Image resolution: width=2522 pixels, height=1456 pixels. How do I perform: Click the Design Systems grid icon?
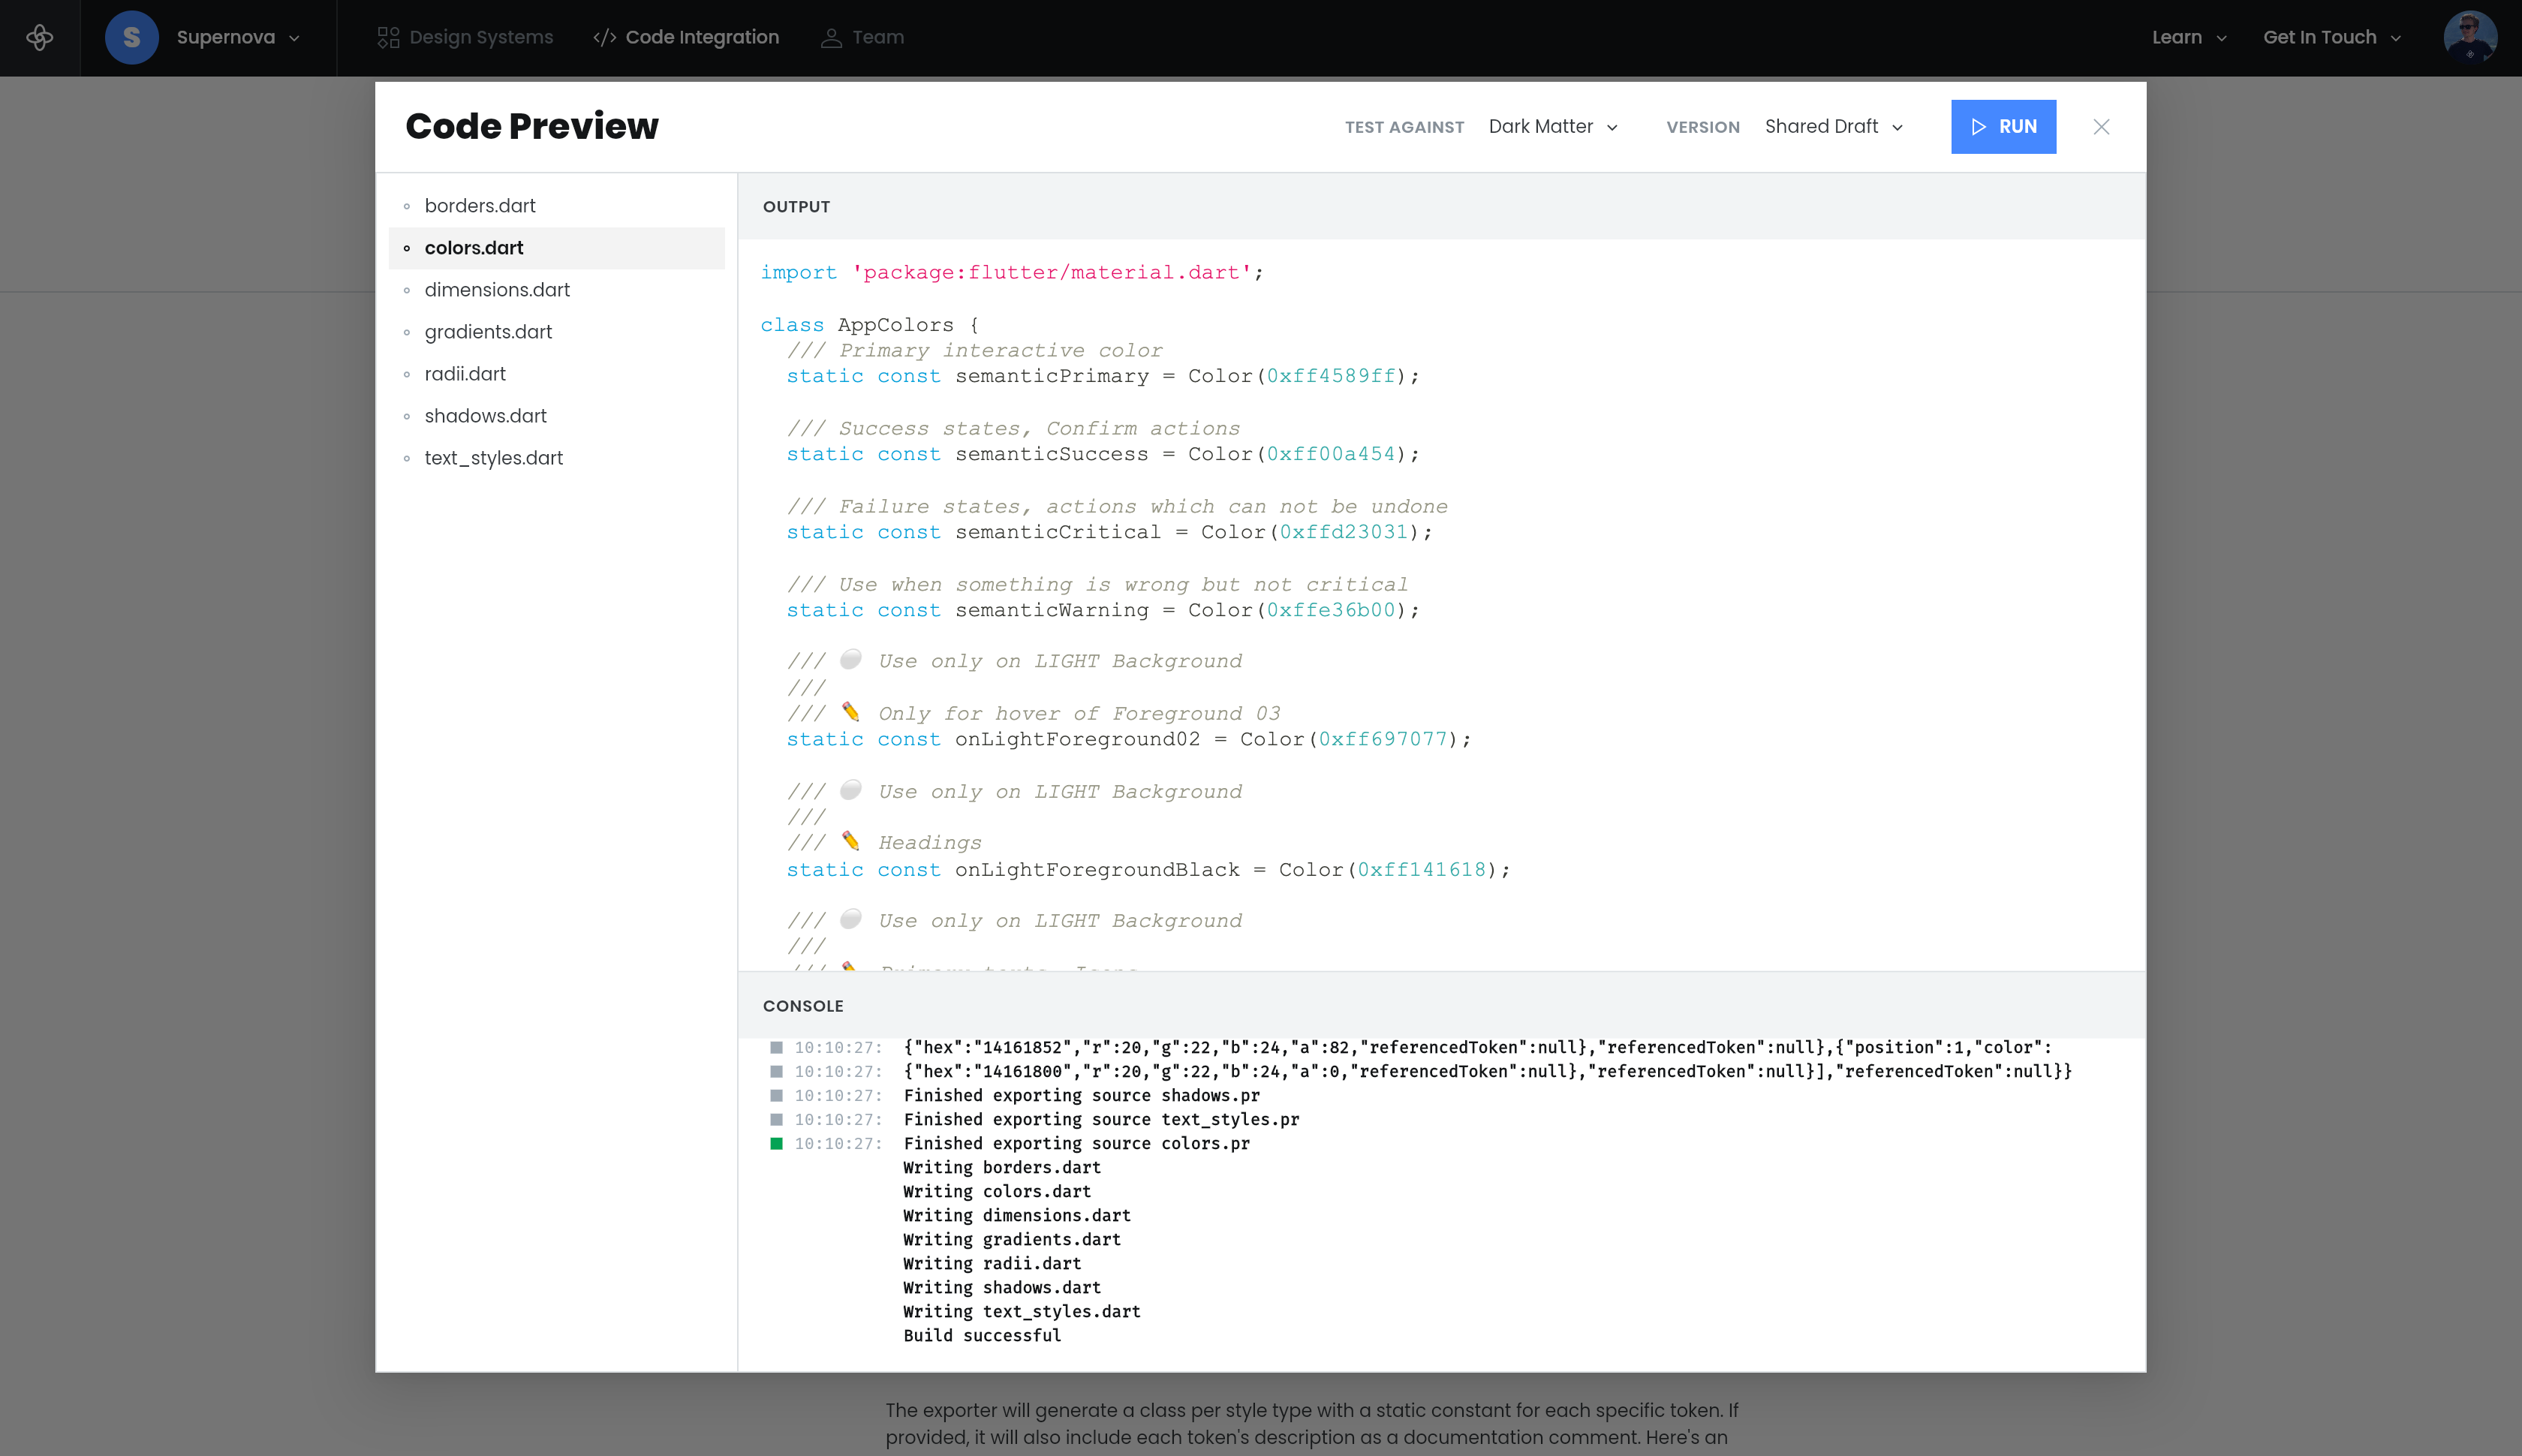[x=388, y=37]
